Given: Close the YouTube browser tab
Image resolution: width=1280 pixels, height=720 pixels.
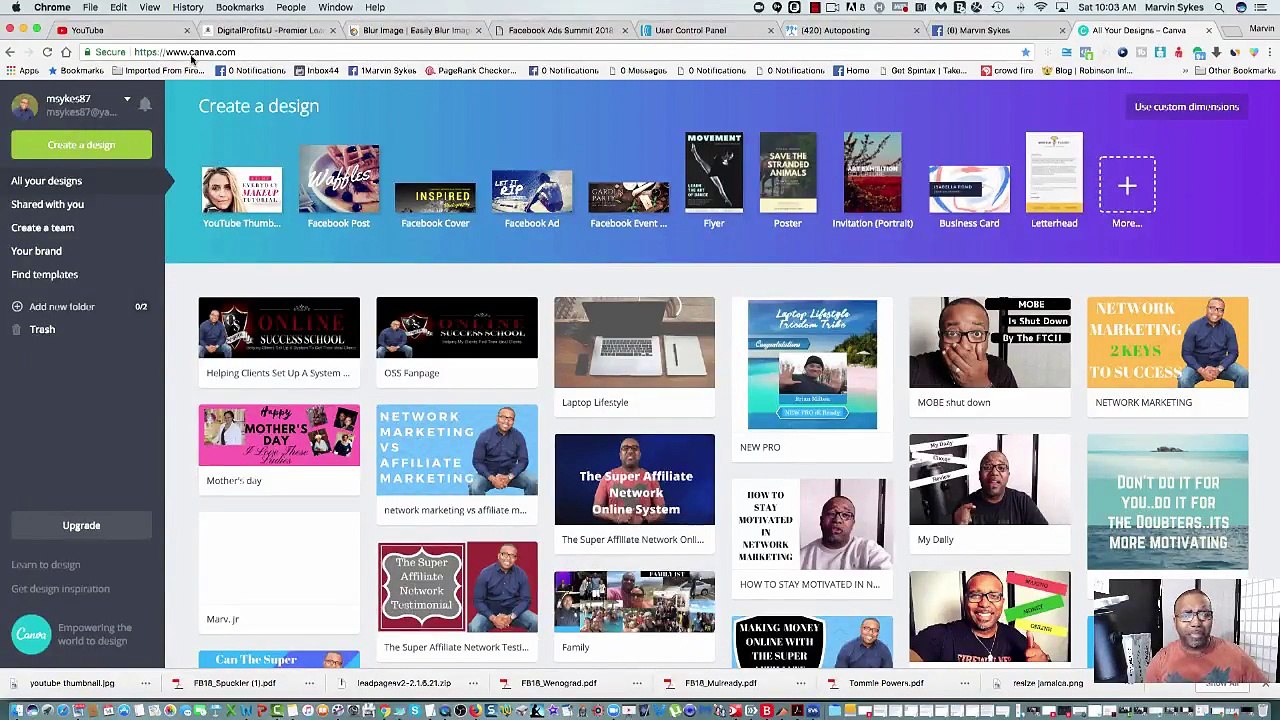Looking at the screenshot, I should (x=186, y=31).
